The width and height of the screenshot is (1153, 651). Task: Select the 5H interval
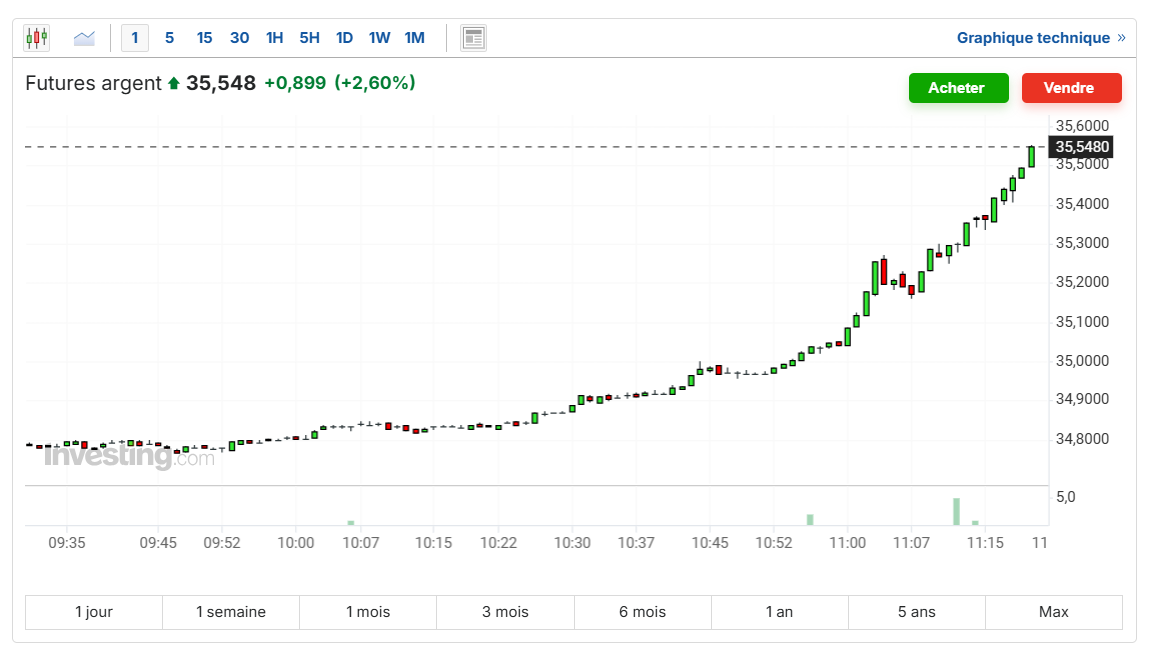click(x=310, y=38)
